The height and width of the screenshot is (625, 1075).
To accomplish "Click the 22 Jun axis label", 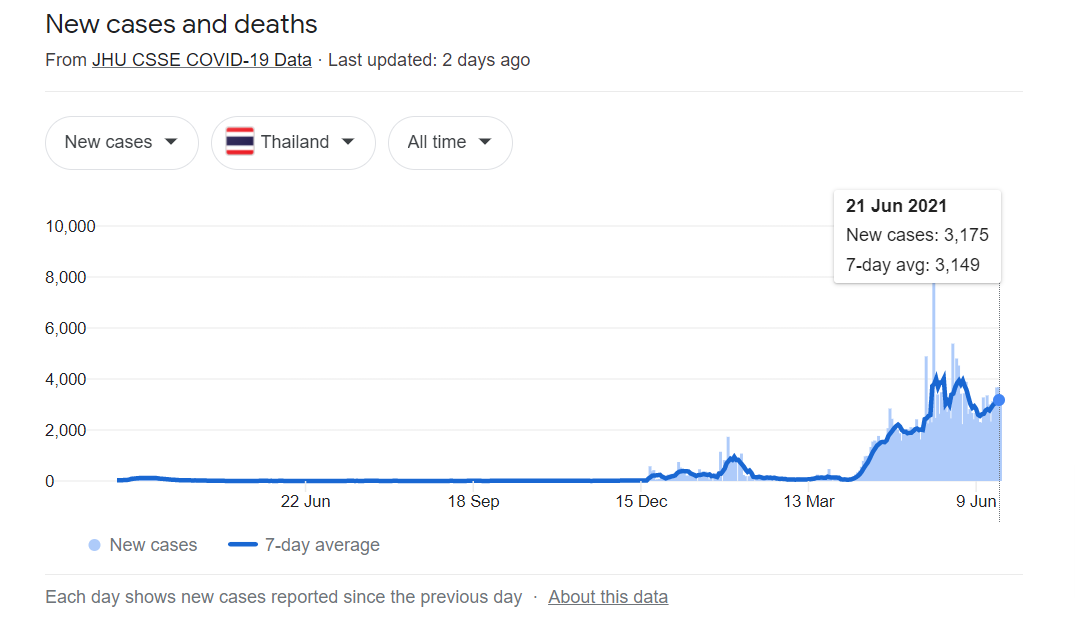I will tap(306, 502).
